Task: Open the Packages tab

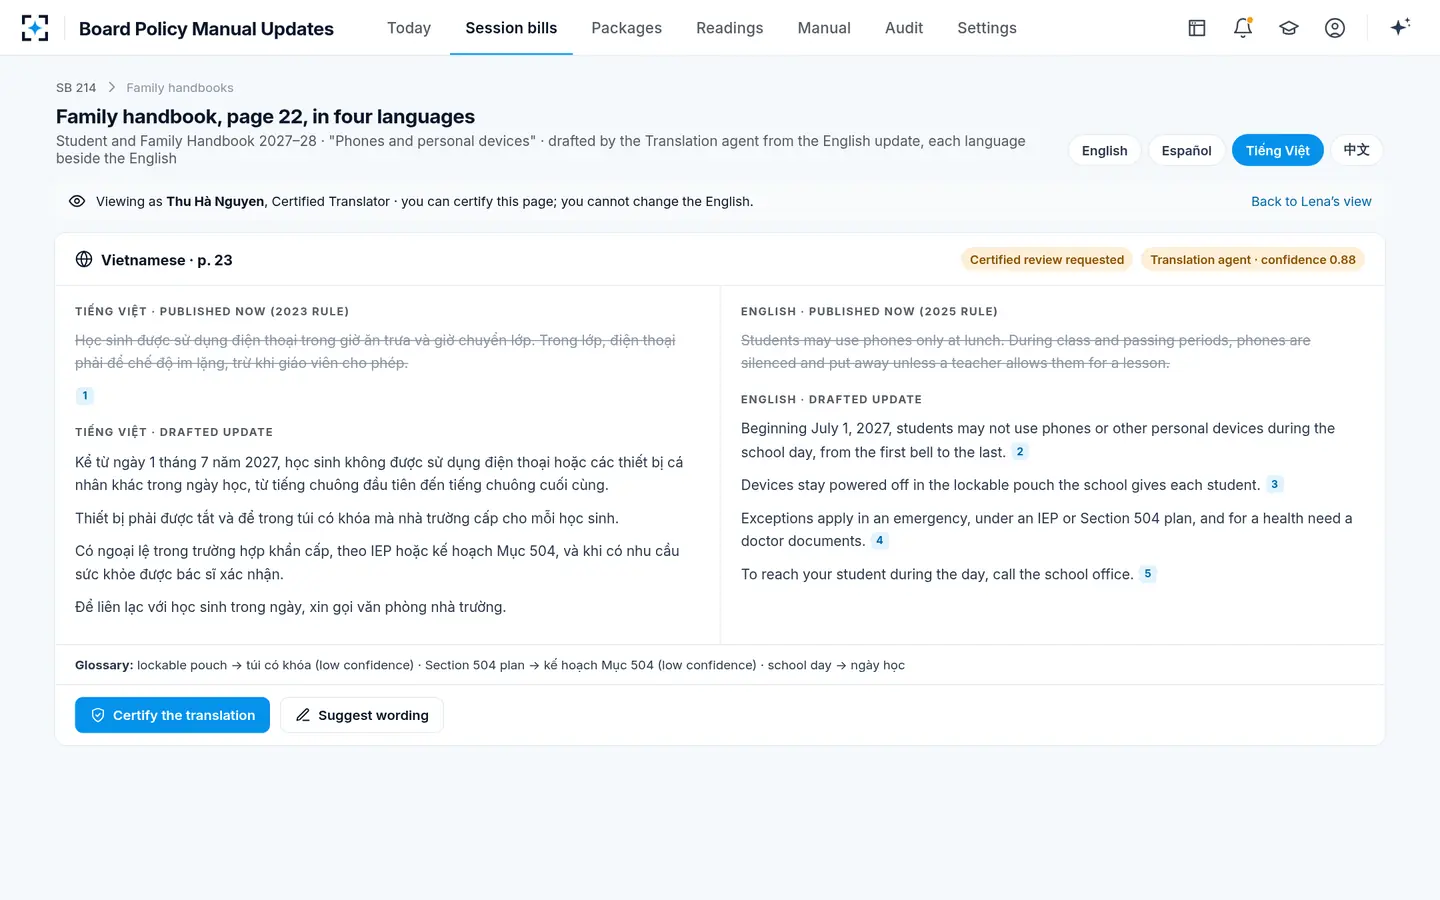Action: pos(626,28)
